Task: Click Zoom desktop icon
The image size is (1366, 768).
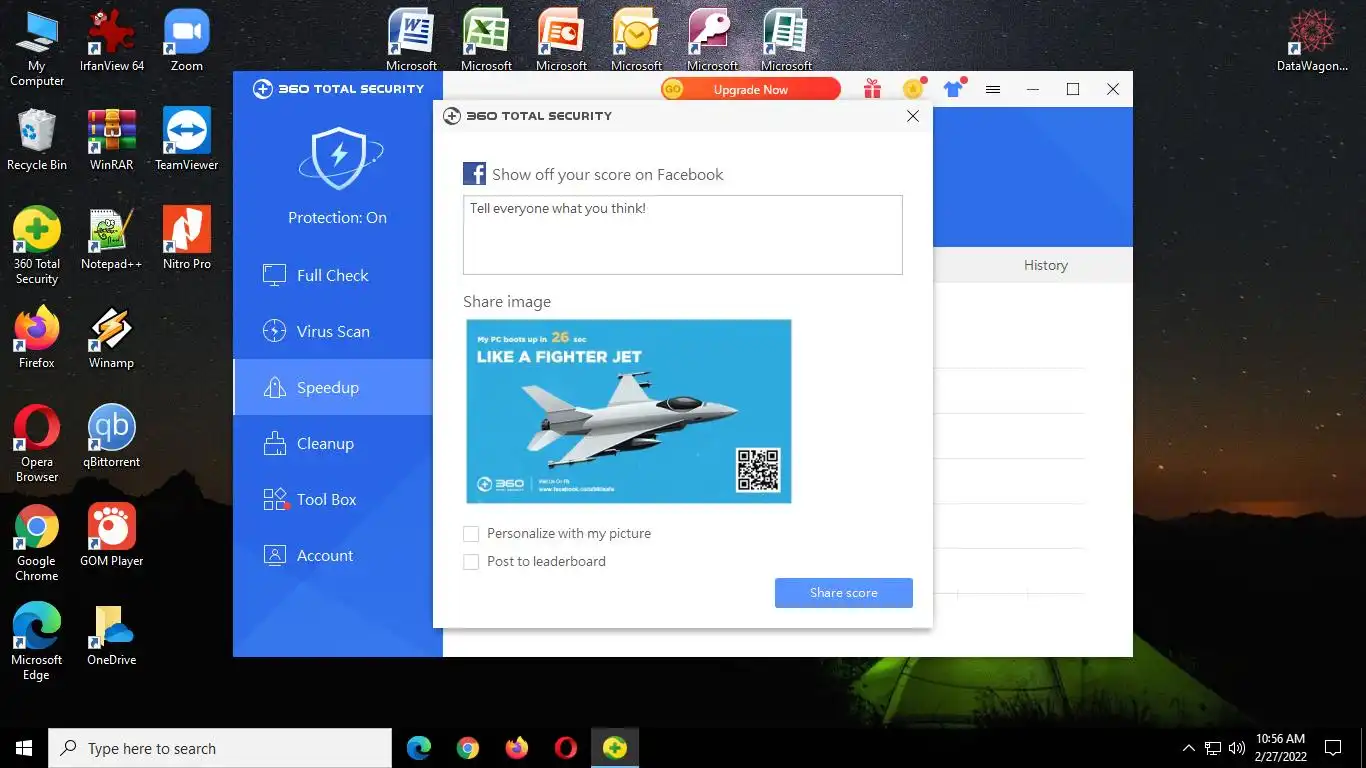Action: tap(187, 41)
